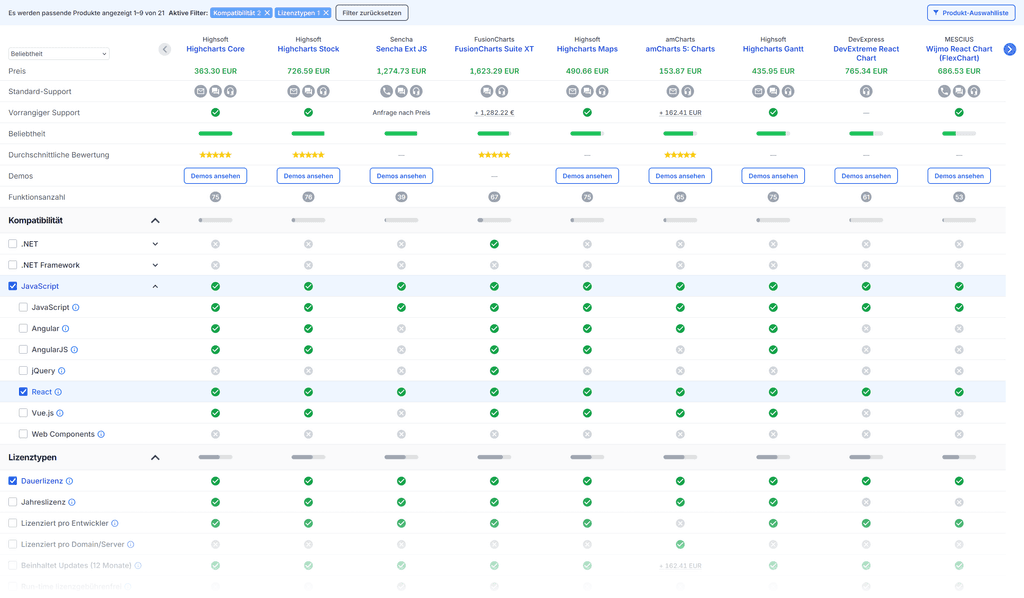The height and width of the screenshot is (598, 1024).
Task: Click Demos ansehen for Wijmo React Chart
Action: [959, 176]
